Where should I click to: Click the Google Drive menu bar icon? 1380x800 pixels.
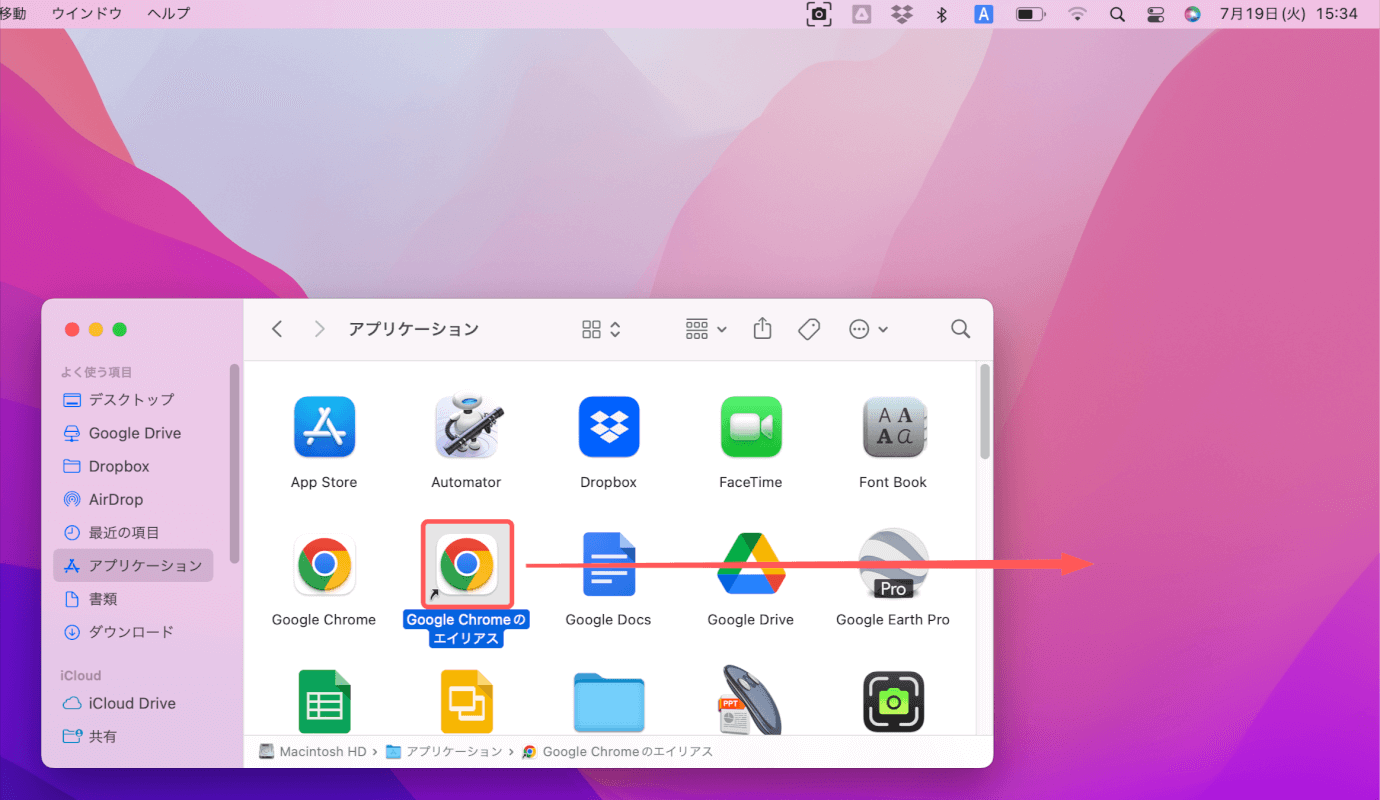tap(860, 14)
